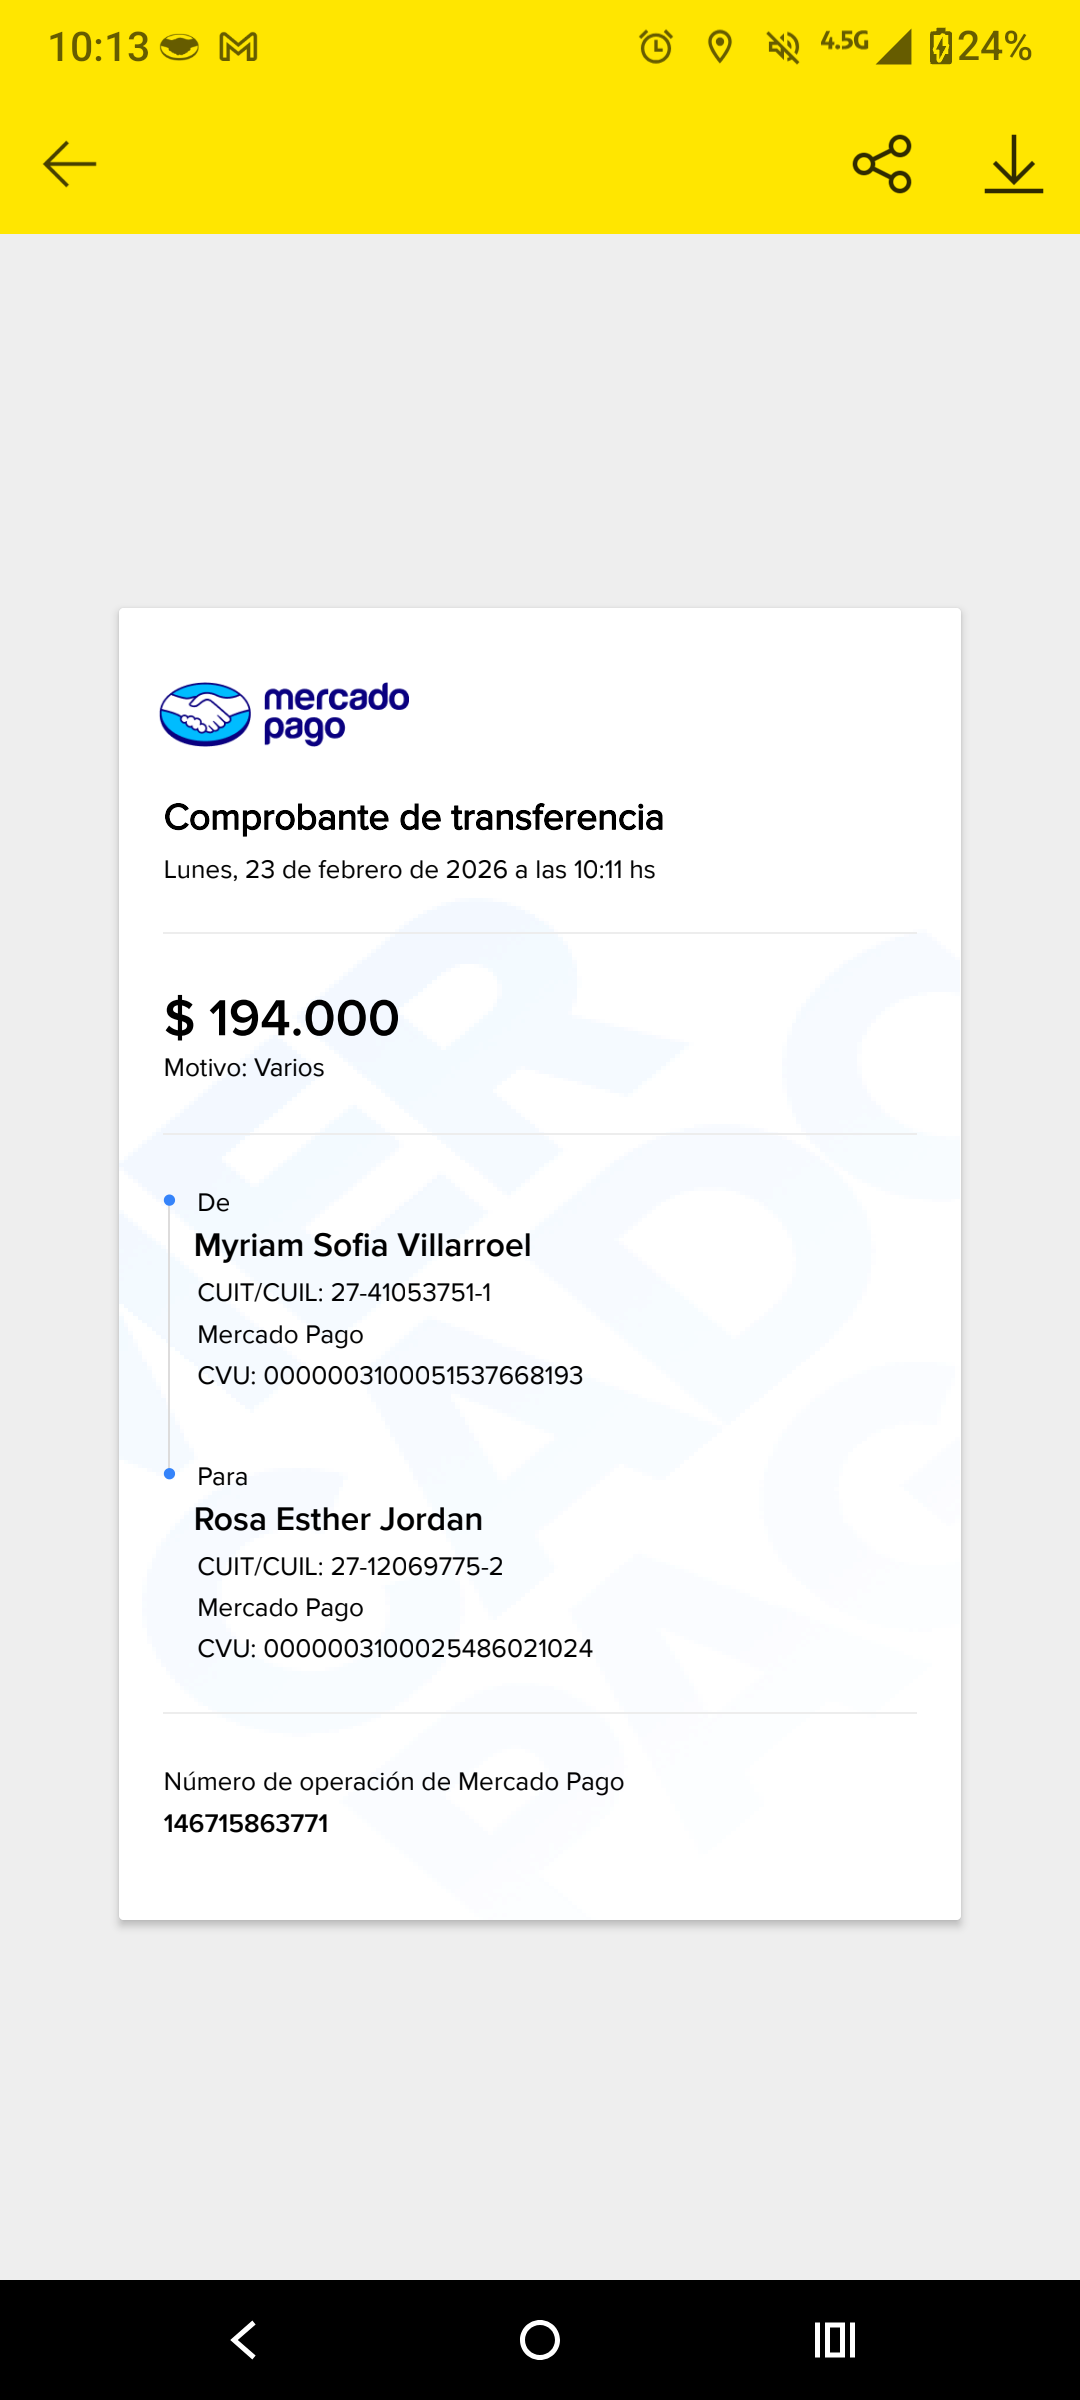The image size is (1080, 2400).
Task: Tap the recipient's CVU number
Action: point(427,1648)
